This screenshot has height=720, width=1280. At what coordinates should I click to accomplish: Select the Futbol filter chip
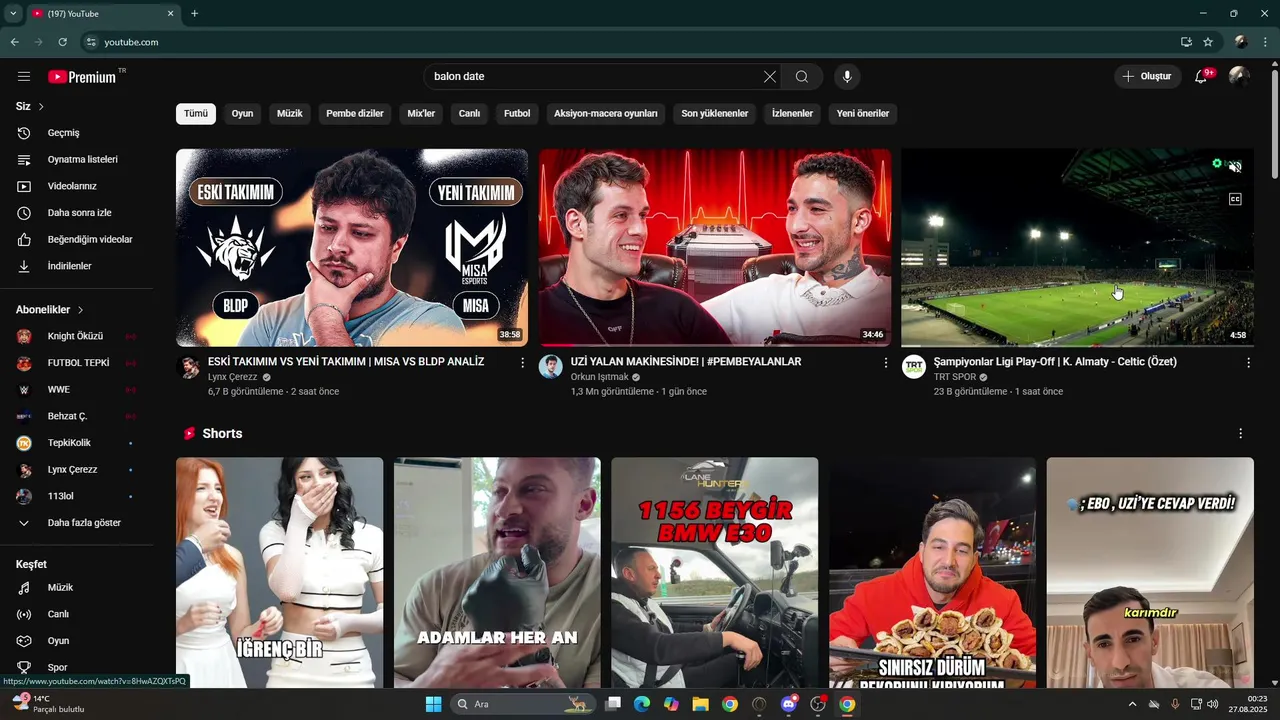pos(517,113)
